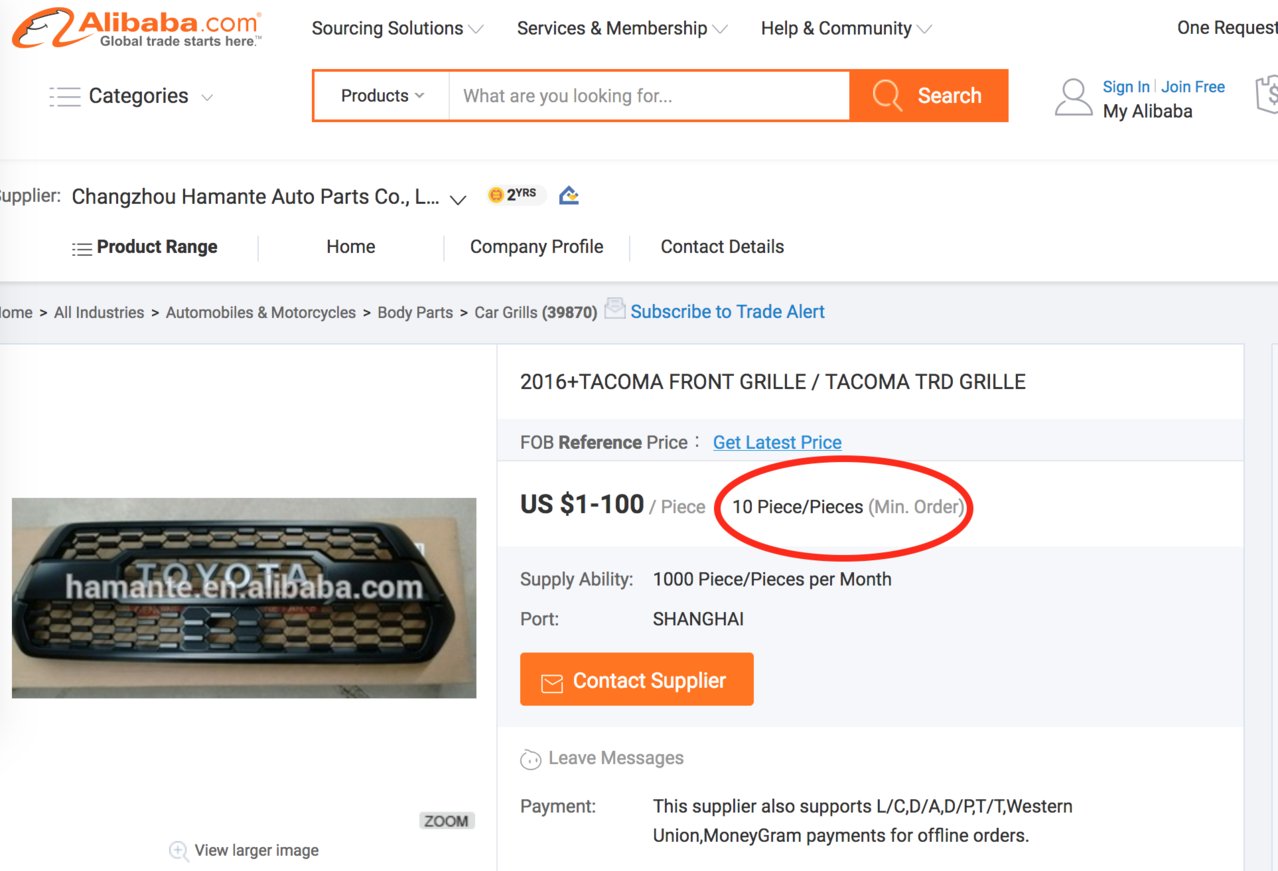Click the Trade Alert envelope icon

615,308
